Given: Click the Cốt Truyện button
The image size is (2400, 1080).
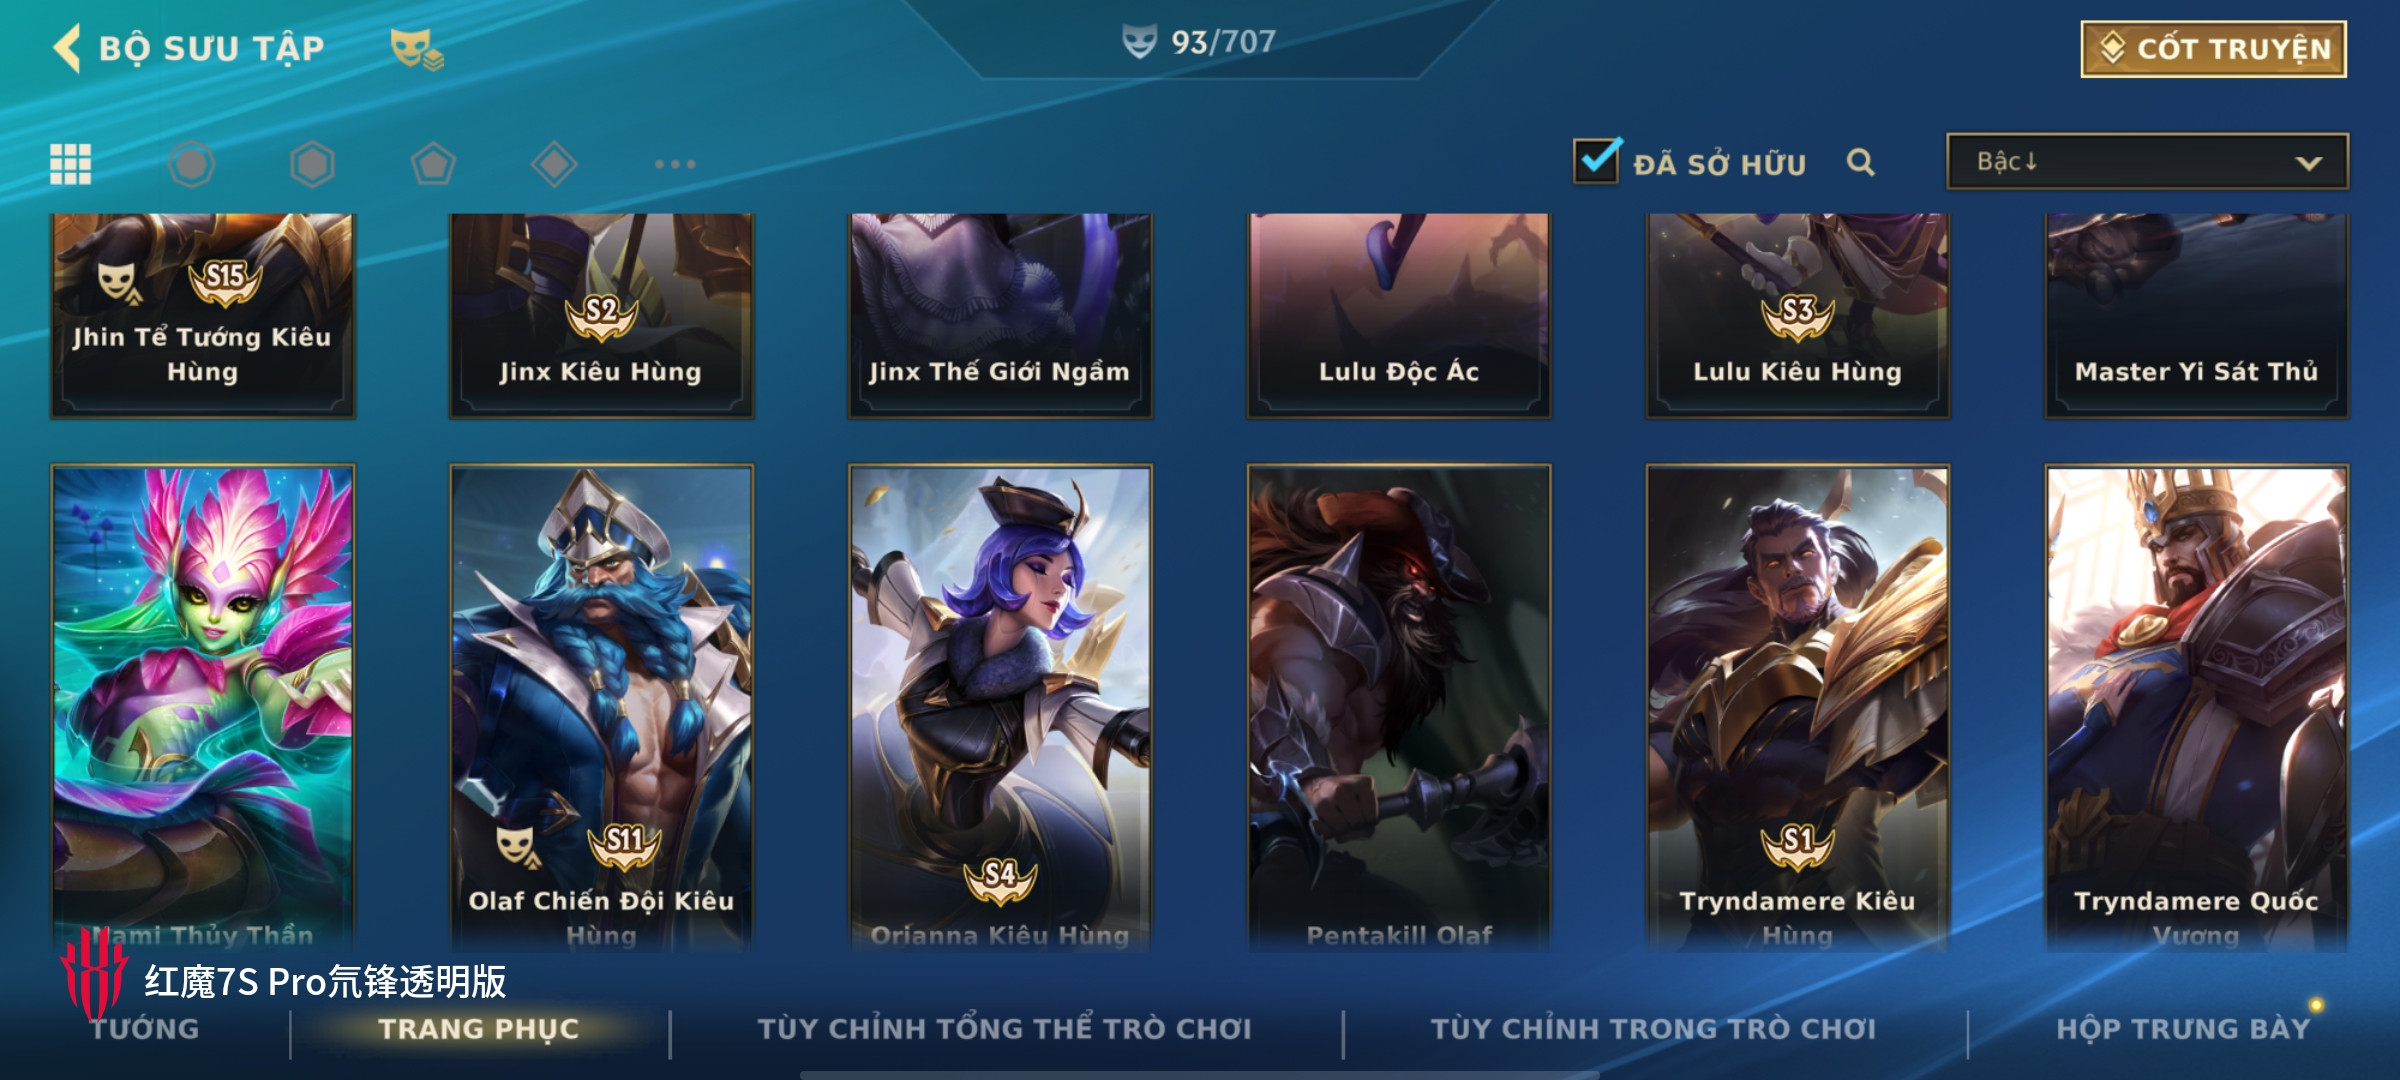Looking at the screenshot, I should pos(2214,49).
